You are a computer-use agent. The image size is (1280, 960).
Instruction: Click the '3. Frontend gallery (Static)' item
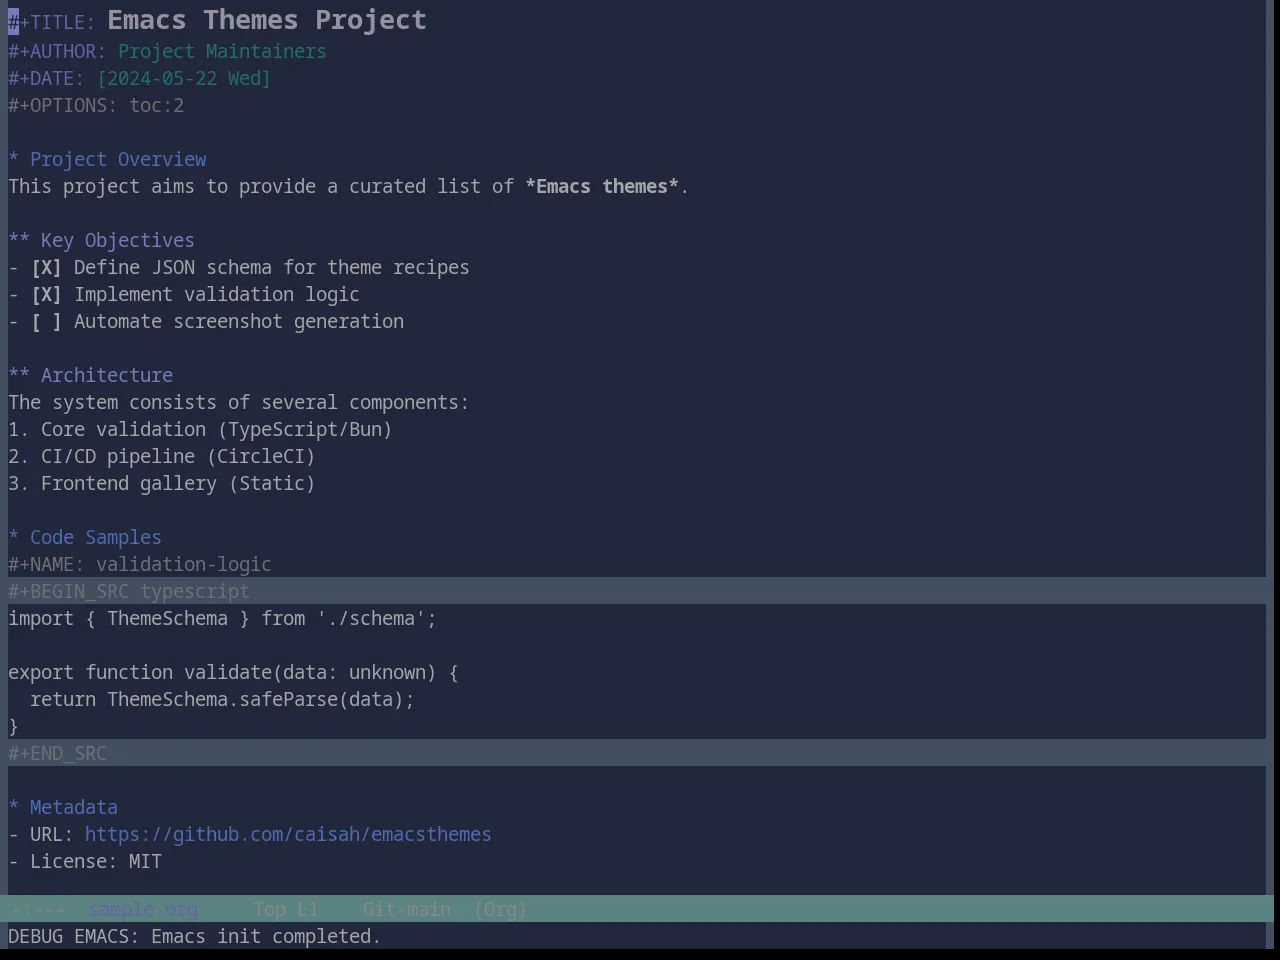pyautogui.click(x=162, y=483)
